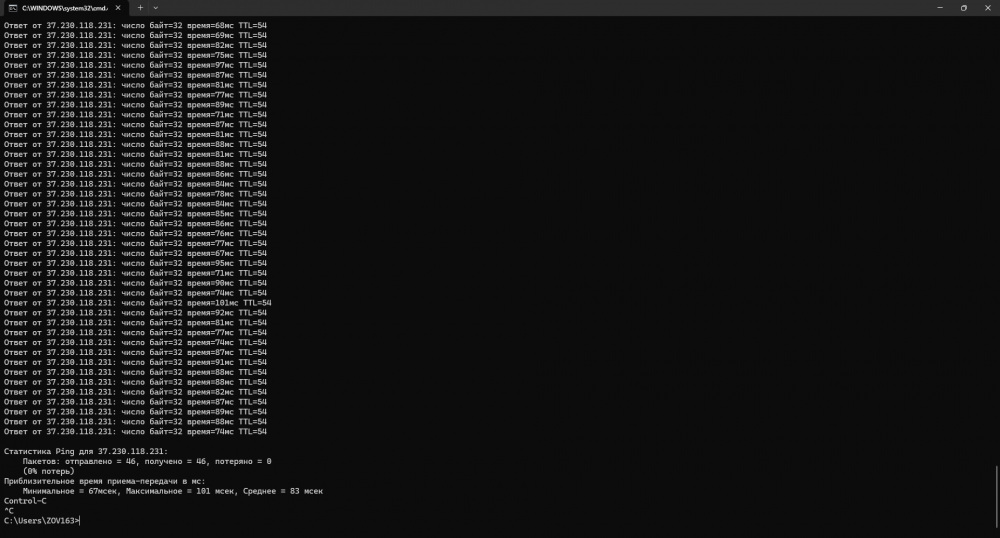Image resolution: width=1000 pixels, height=538 pixels.
Task: Click the ping reply line with время=95мс
Action: [135, 263]
